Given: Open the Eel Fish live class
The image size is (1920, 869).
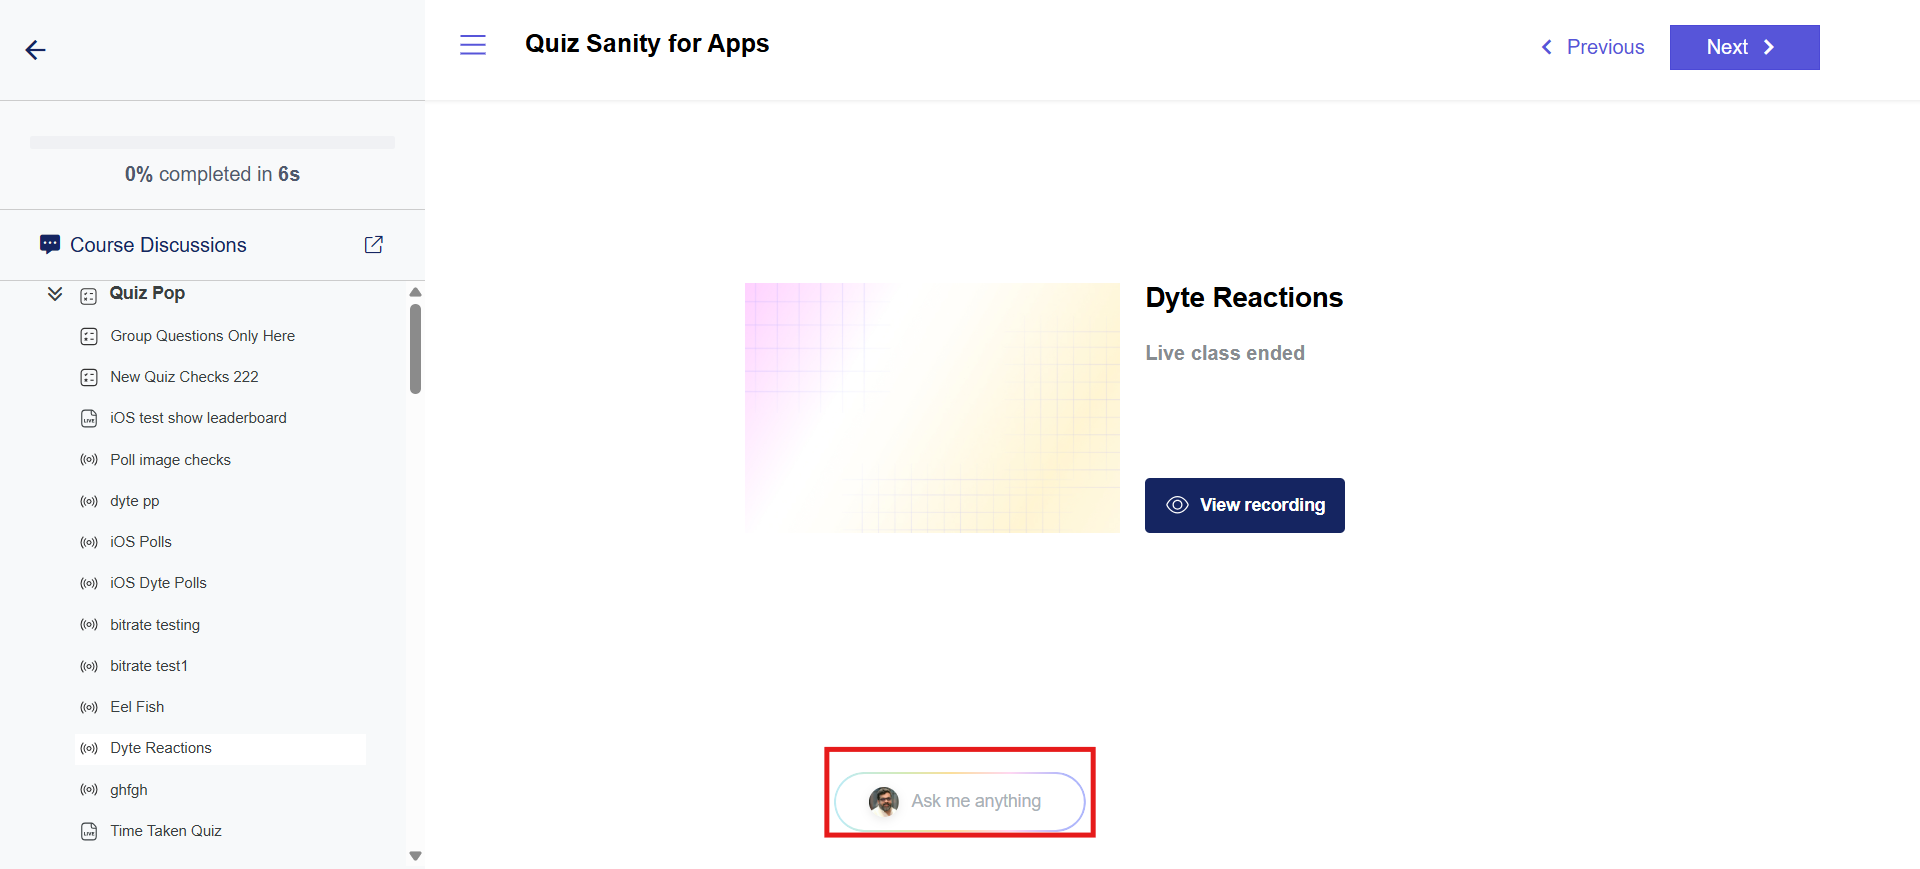Looking at the screenshot, I should [x=137, y=707].
